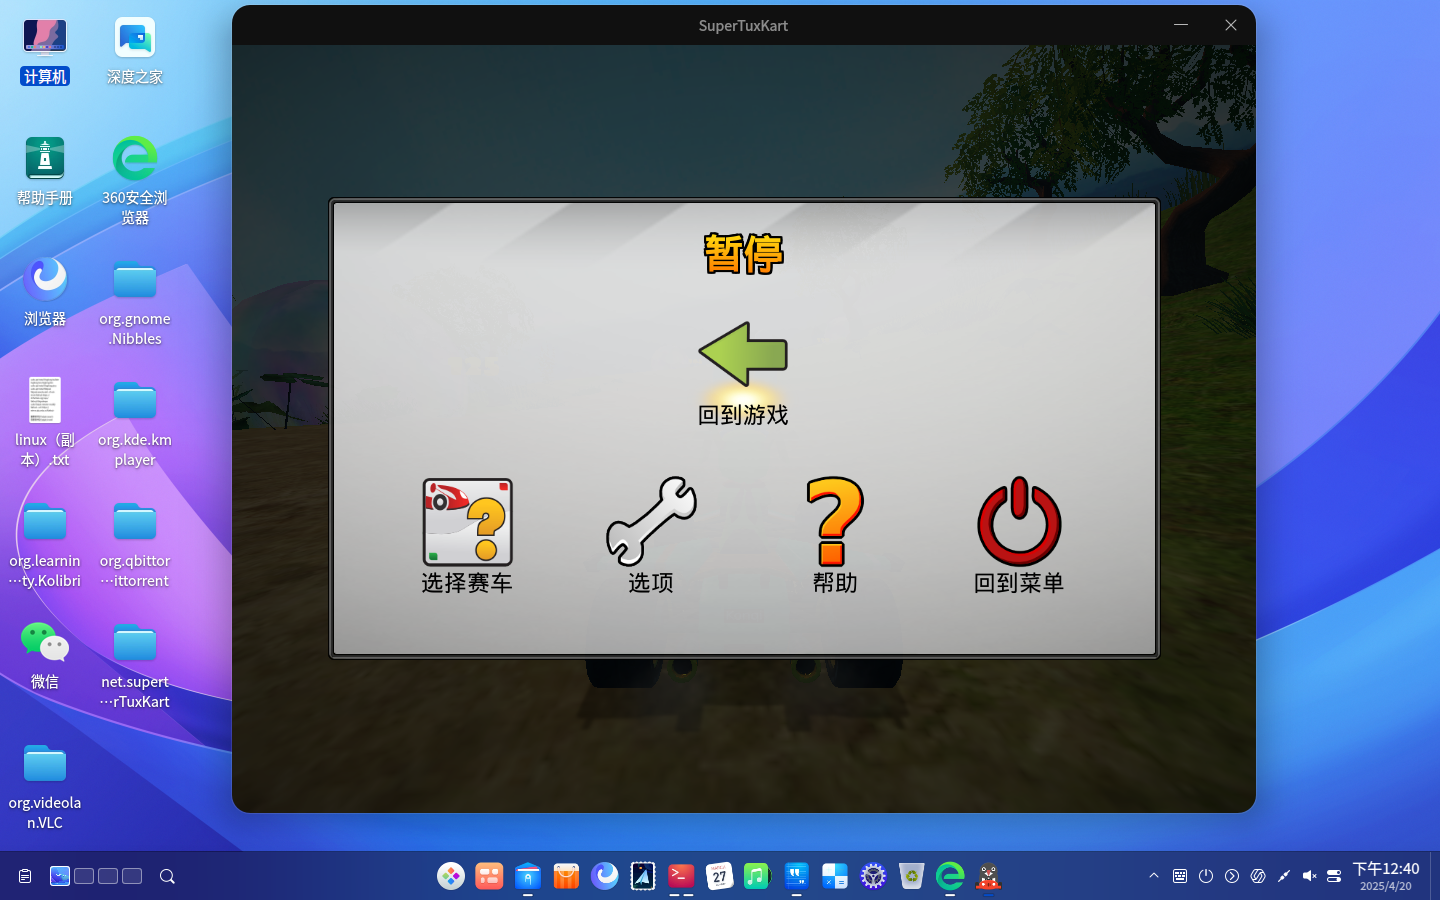The width and height of the screenshot is (1440, 900).
Task: Open help via the question mark icon
Action: (x=835, y=521)
